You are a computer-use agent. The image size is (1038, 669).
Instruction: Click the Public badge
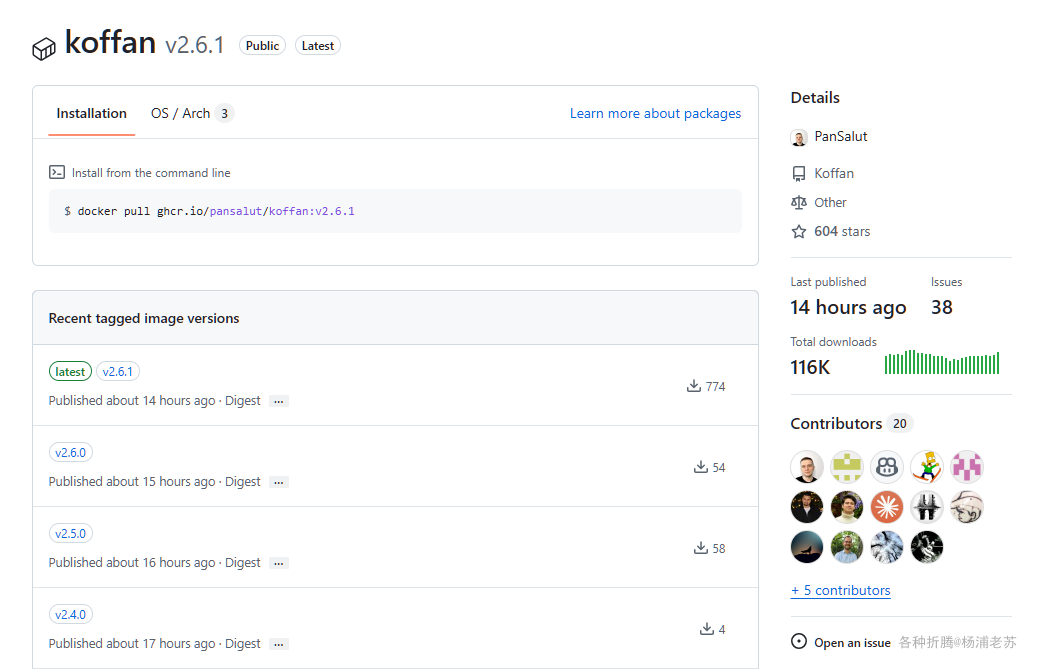(x=262, y=46)
